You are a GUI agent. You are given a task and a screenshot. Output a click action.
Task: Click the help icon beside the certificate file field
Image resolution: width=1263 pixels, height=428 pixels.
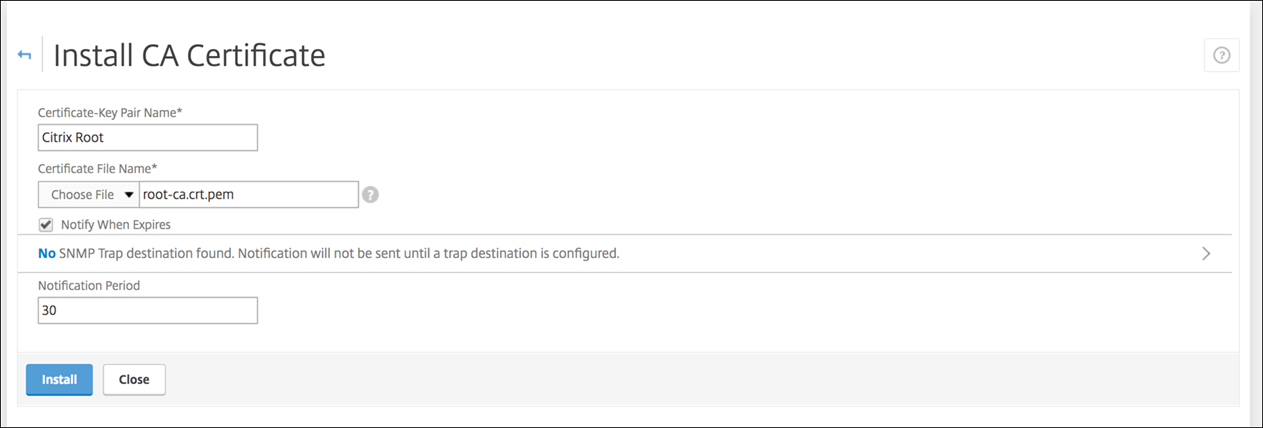point(370,195)
